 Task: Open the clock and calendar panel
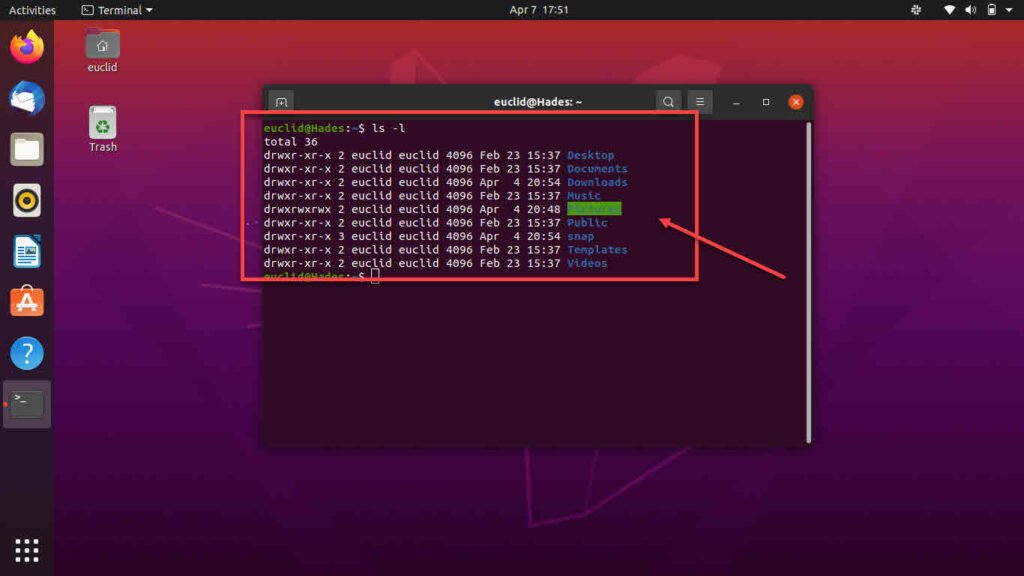[539, 10]
